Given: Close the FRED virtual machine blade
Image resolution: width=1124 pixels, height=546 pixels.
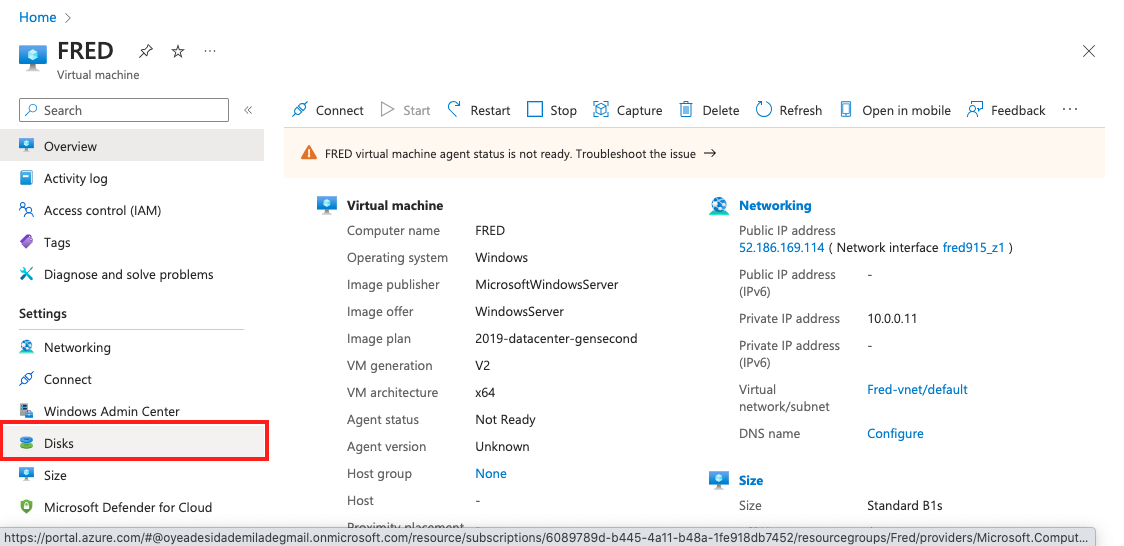Looking at the screenshot, I should click(1088, 51).
